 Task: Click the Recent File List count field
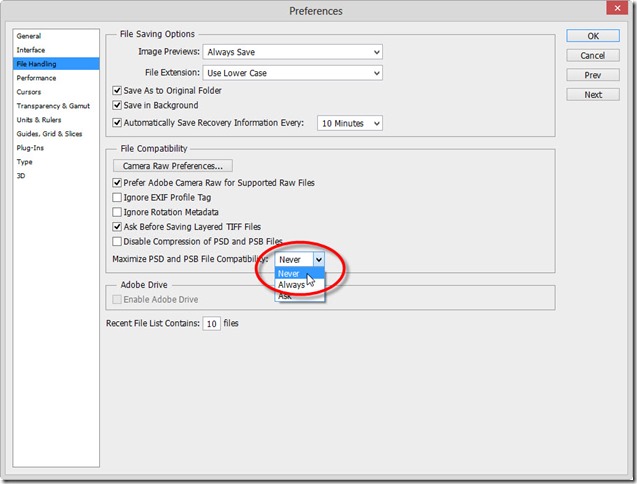(x=212, y=324)
